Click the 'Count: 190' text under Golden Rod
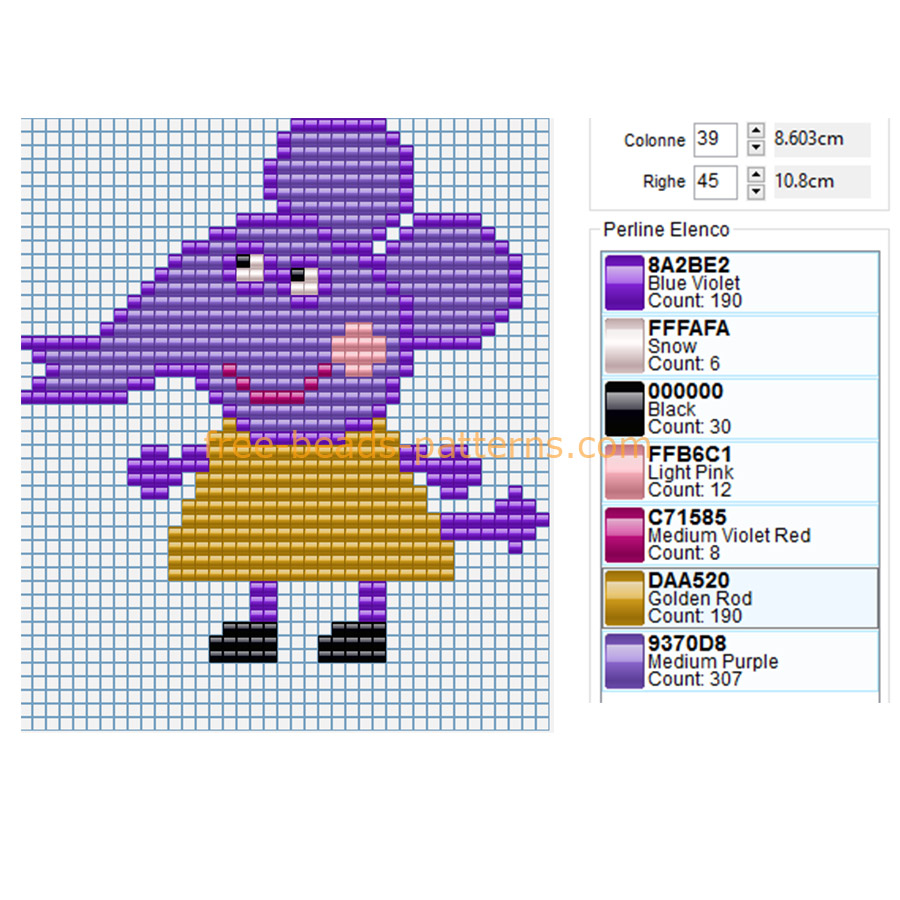This screenshot has width=900, height=900. [695, 616]
